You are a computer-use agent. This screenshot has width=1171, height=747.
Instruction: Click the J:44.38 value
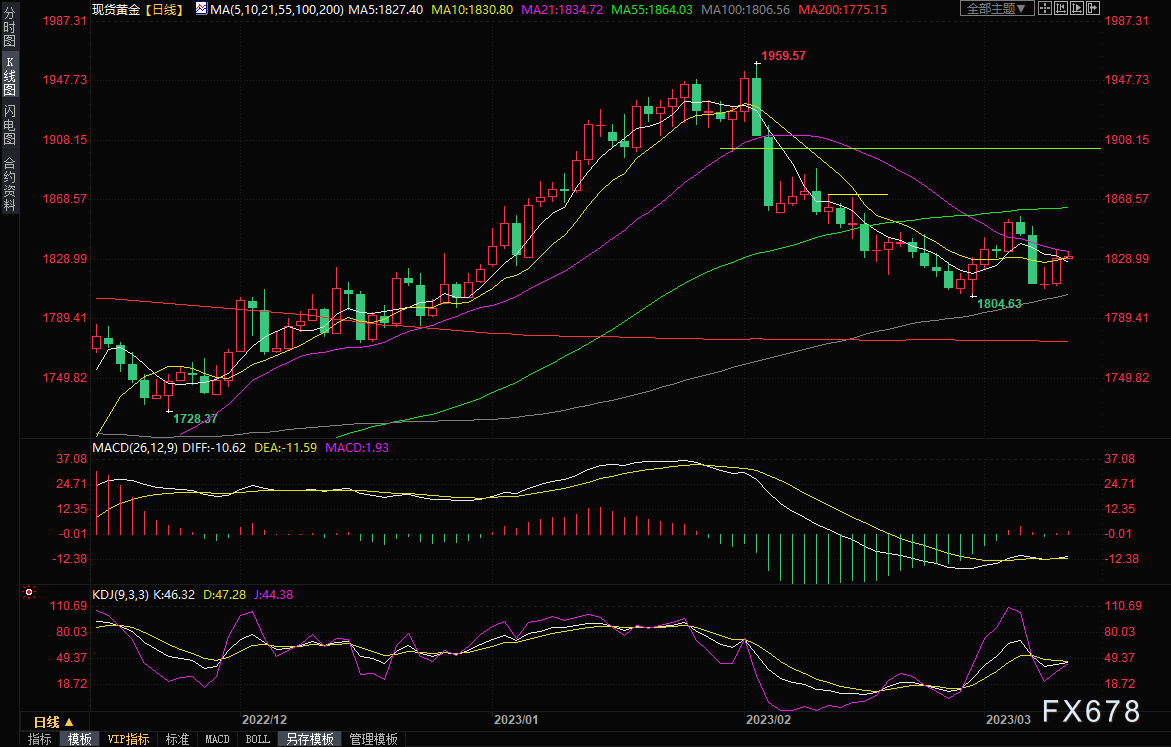click(x=273, y=595)
